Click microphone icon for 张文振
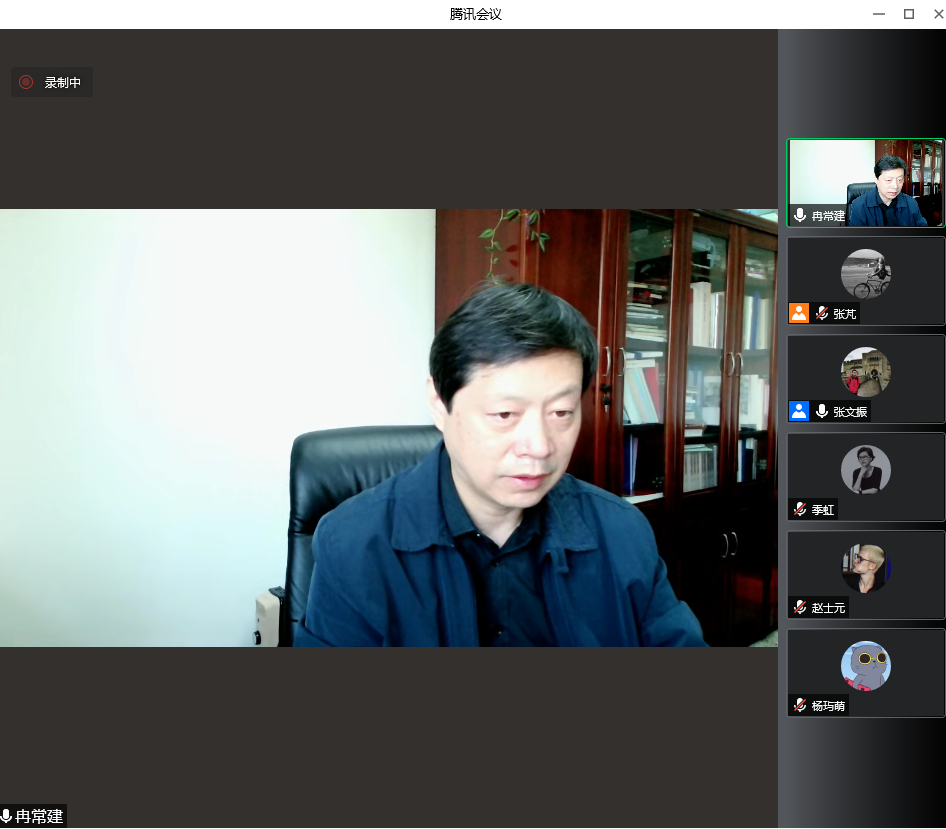The image size is (946, 829). 822,411
